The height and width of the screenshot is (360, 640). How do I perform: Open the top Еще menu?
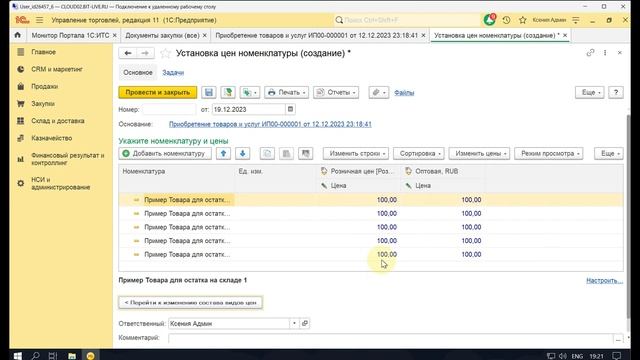pyautogui.click(x=590, y=92)
